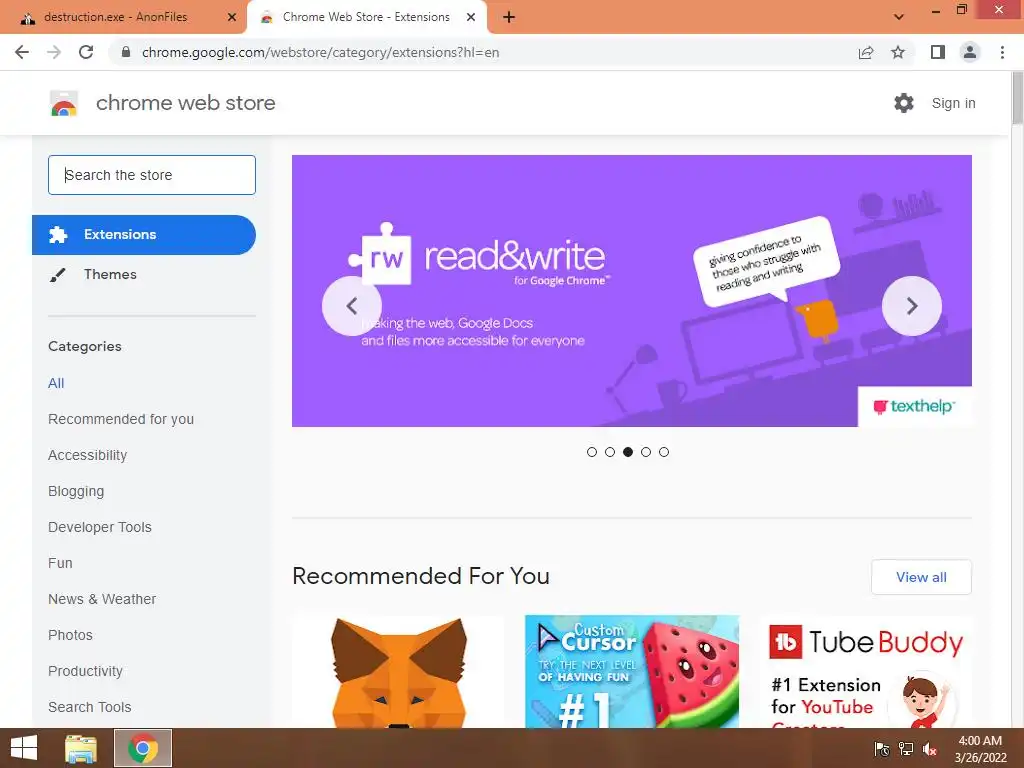Open network status tray icon

coord(906,749)
